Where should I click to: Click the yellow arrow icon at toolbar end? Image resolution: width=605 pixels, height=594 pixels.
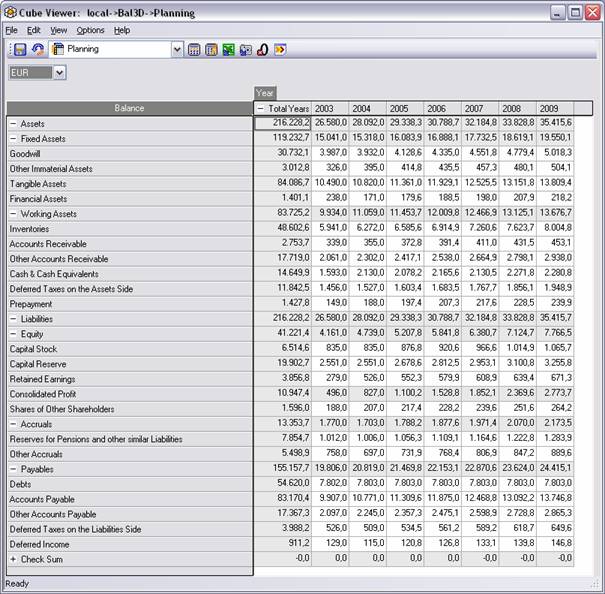(279, 49)
